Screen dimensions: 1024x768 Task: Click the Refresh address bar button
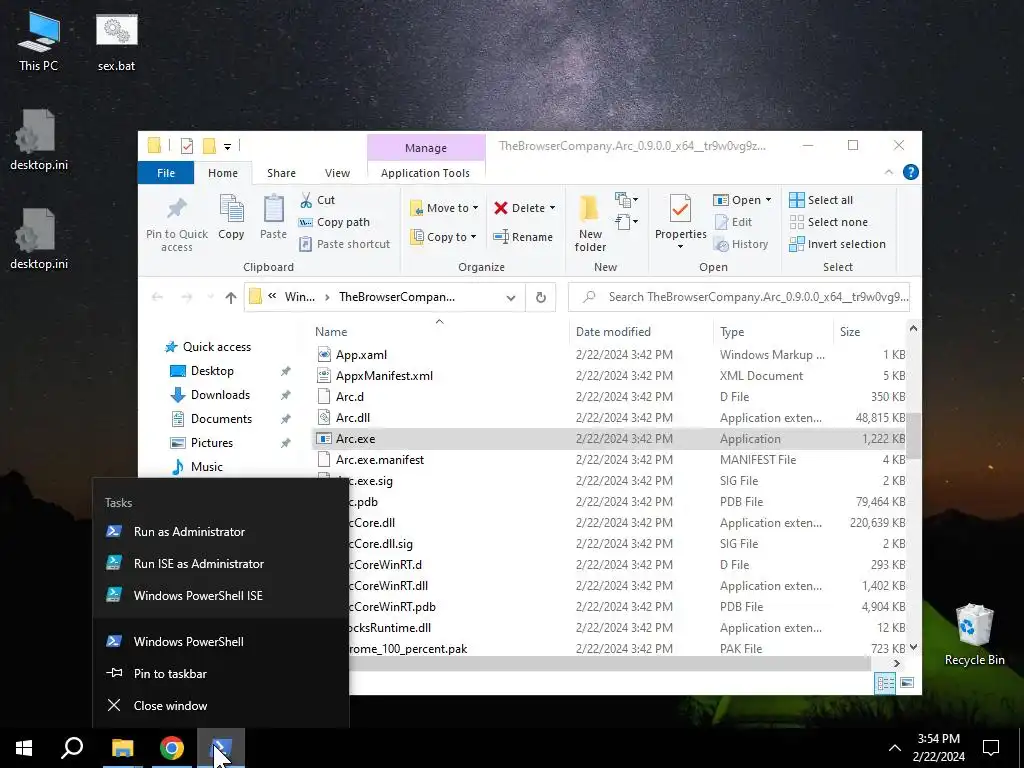[x=541, y=297]
